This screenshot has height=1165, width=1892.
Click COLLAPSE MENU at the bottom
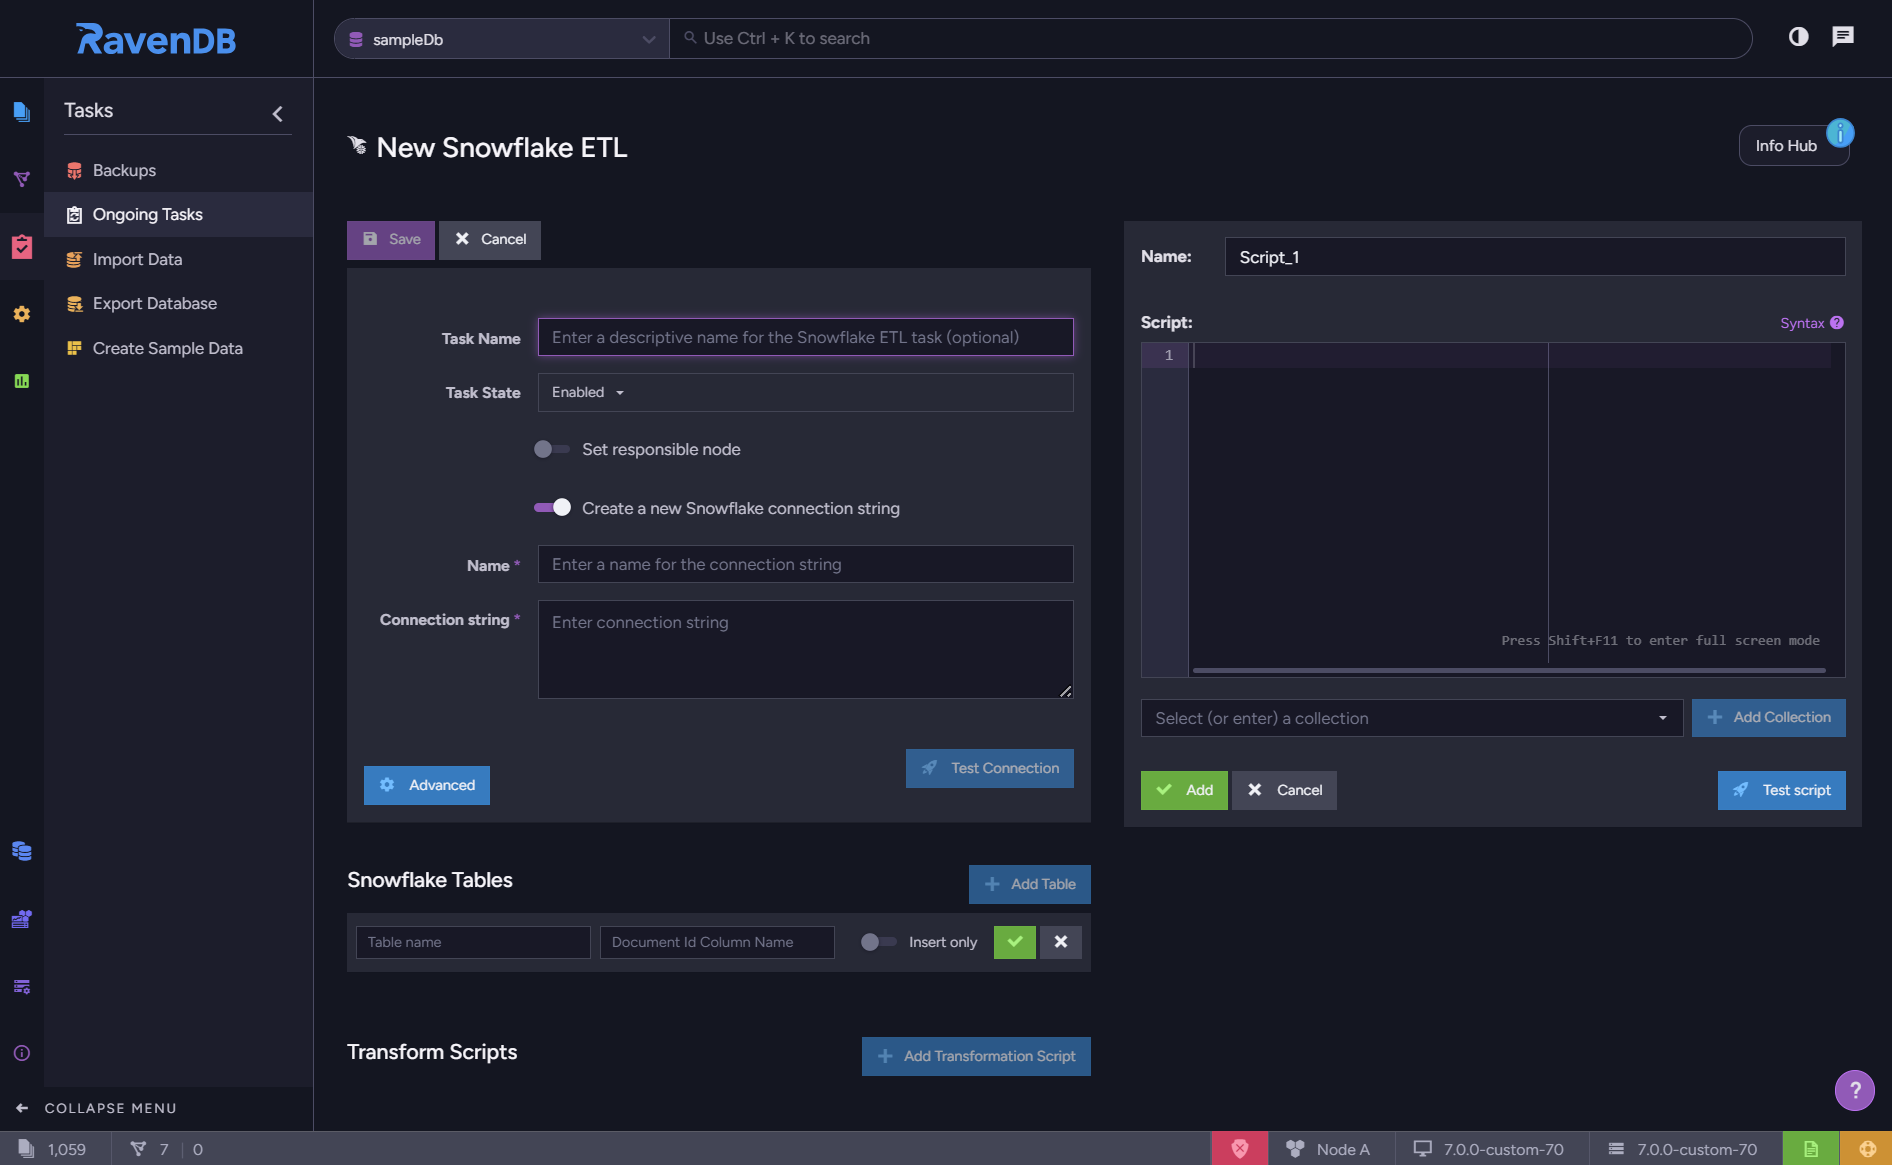click(x=97, y=1108)
